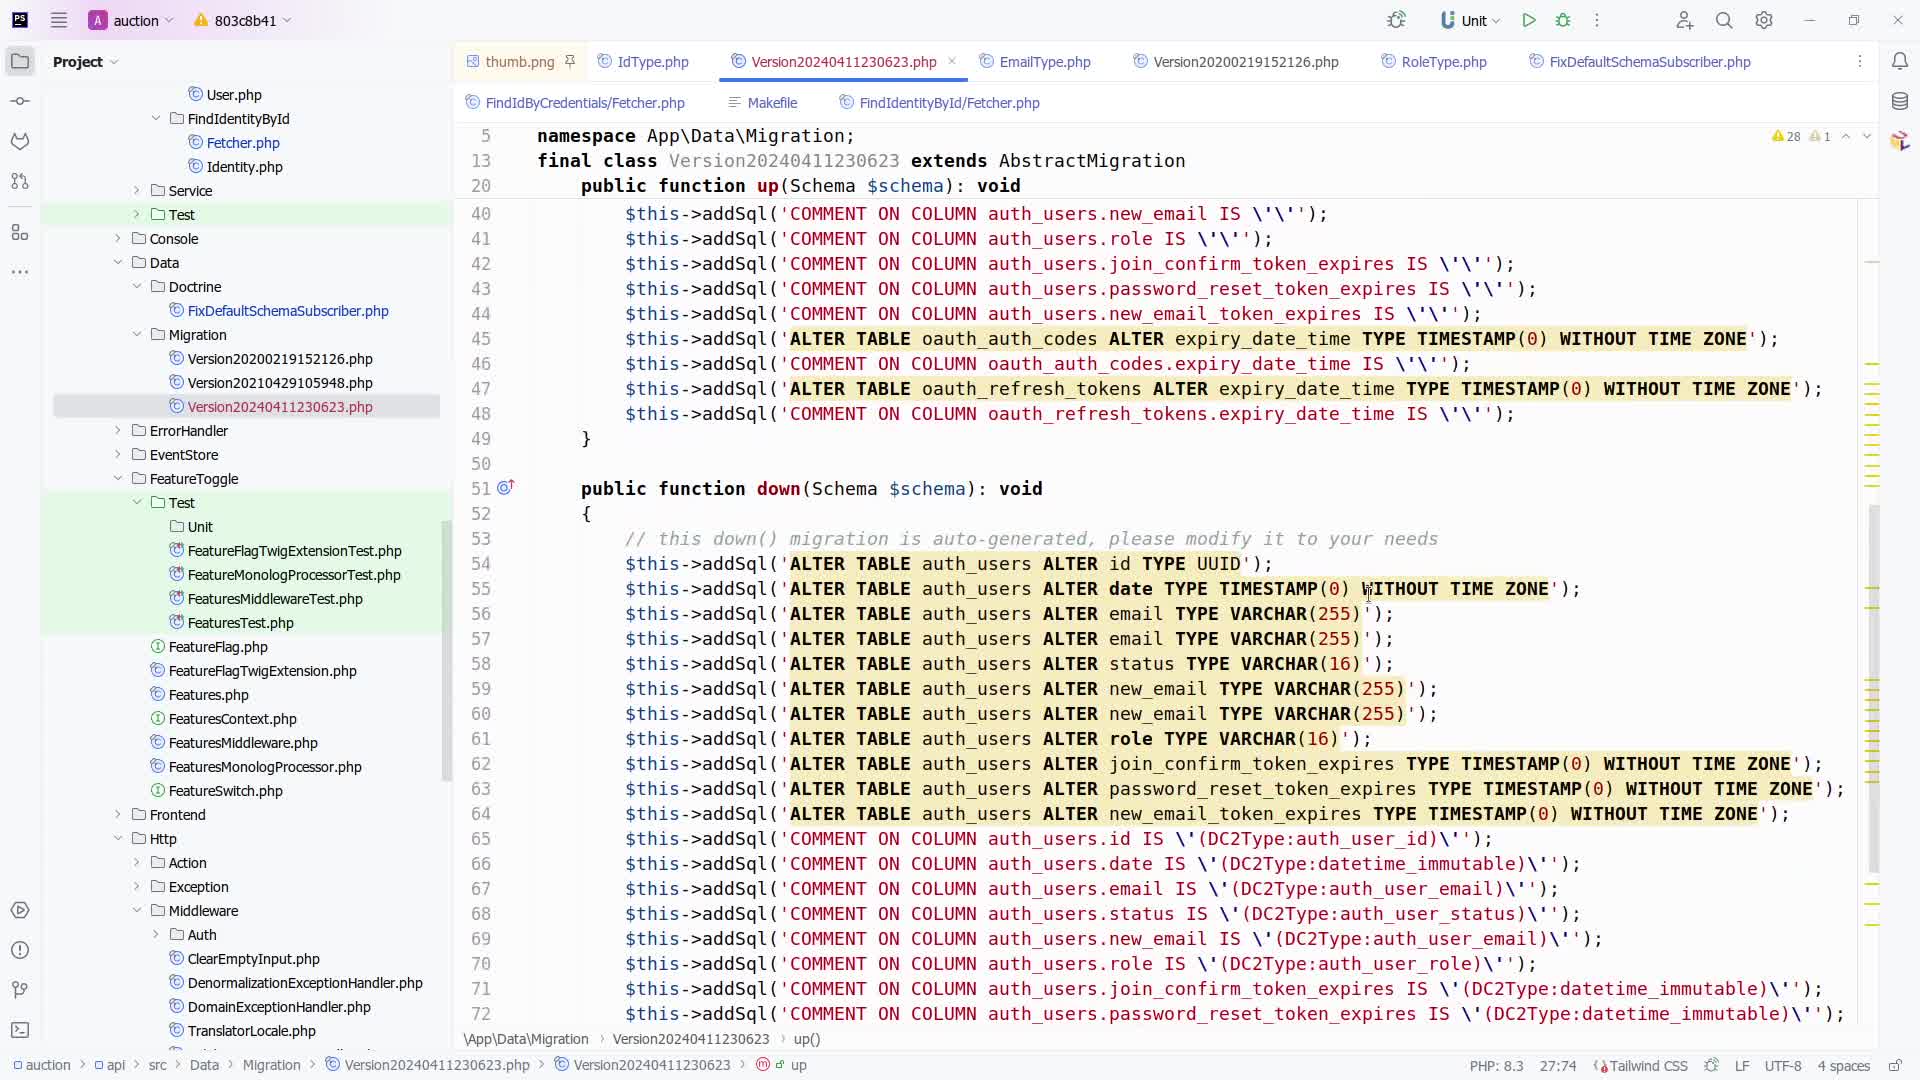Switch to the Makefile tab
The image size is (1920, 1080).
click(772, 103)
